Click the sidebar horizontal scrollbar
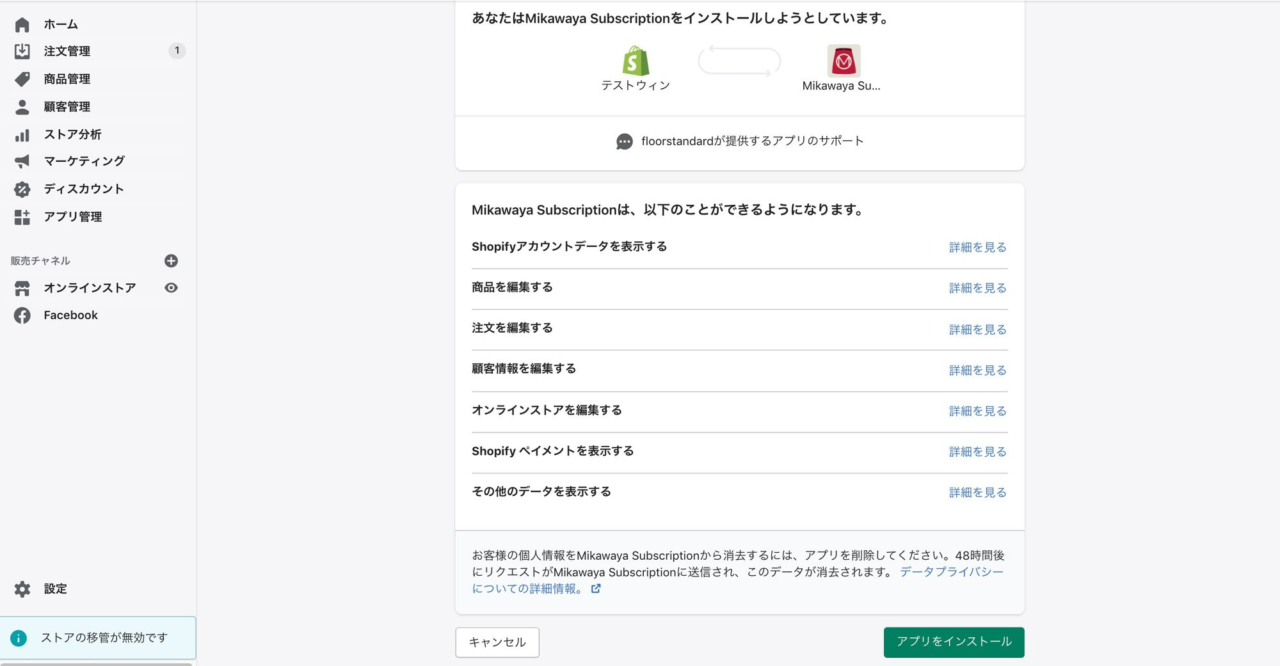1280x666 pixels. 96,664
